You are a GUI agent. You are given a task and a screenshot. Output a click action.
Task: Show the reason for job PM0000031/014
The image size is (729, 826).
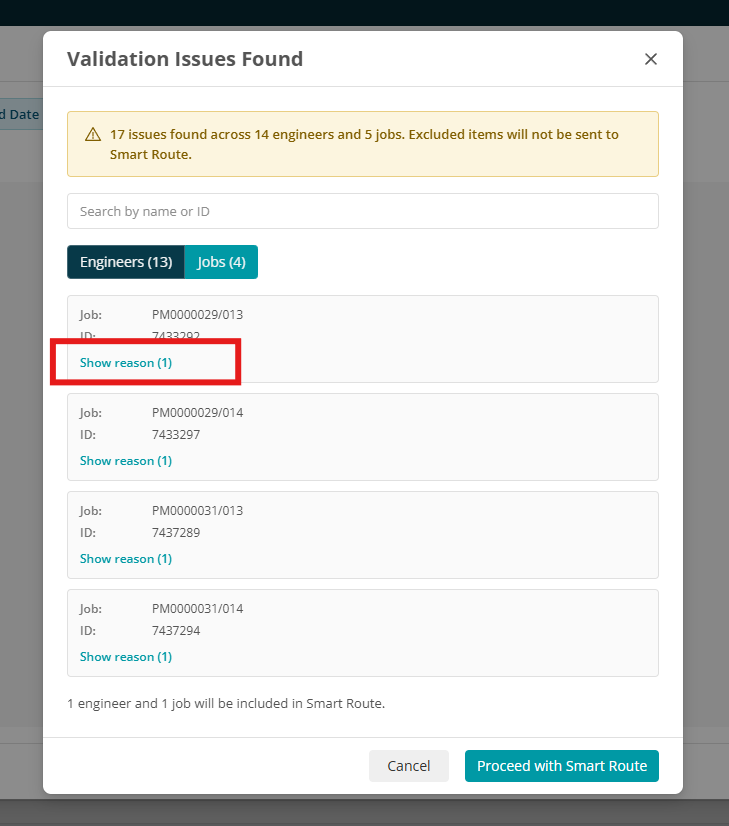pos(126,656)
